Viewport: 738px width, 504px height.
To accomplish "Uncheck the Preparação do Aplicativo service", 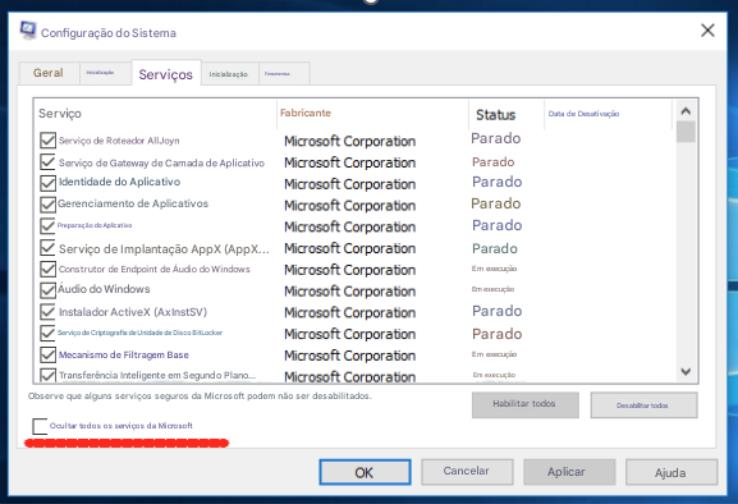I will coord(48,226).
